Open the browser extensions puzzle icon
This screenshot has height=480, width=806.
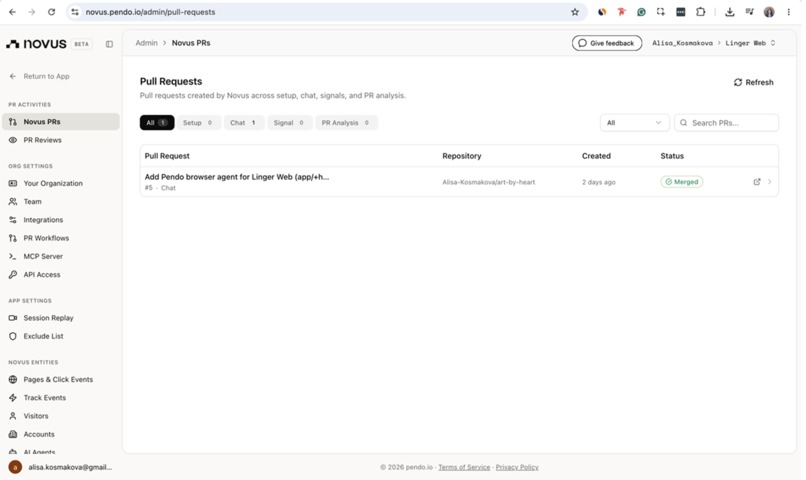click(x=701, y=12)
